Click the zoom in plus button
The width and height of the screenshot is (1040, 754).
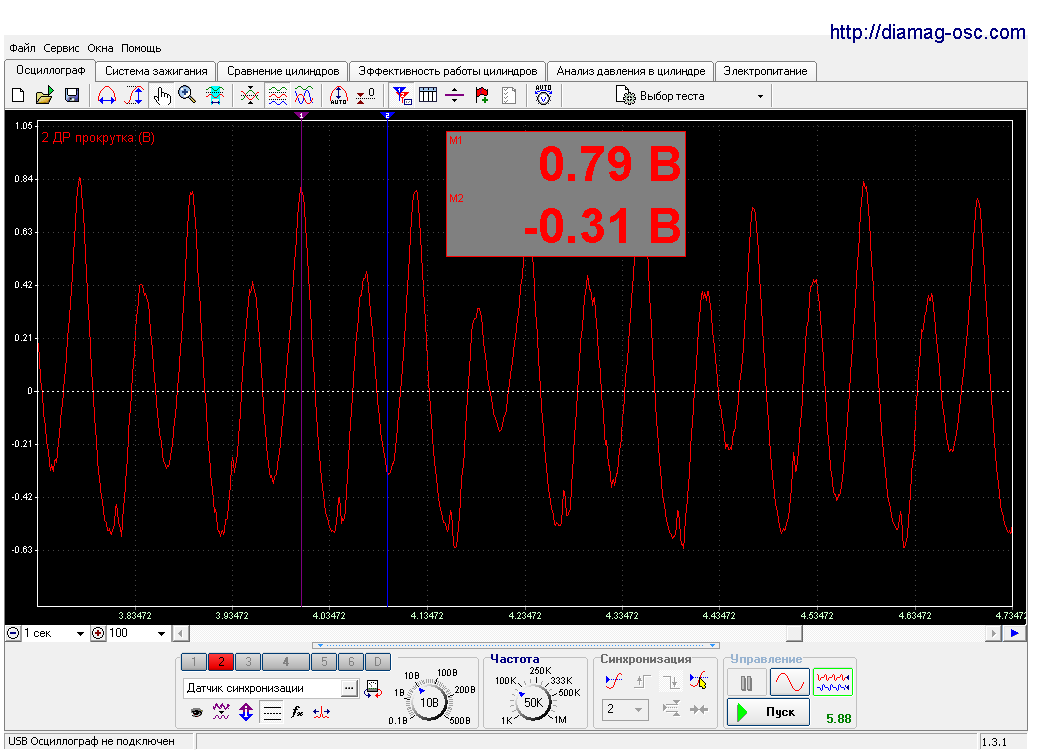98,633
